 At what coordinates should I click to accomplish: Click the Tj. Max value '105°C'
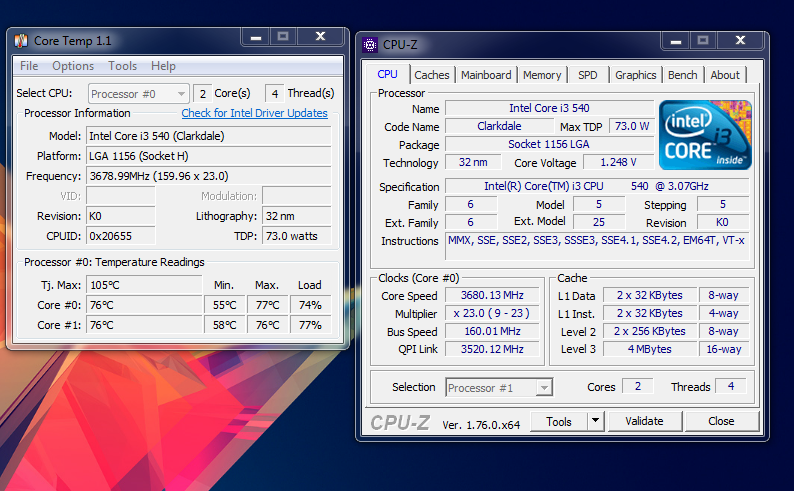[x=144, y=285]
